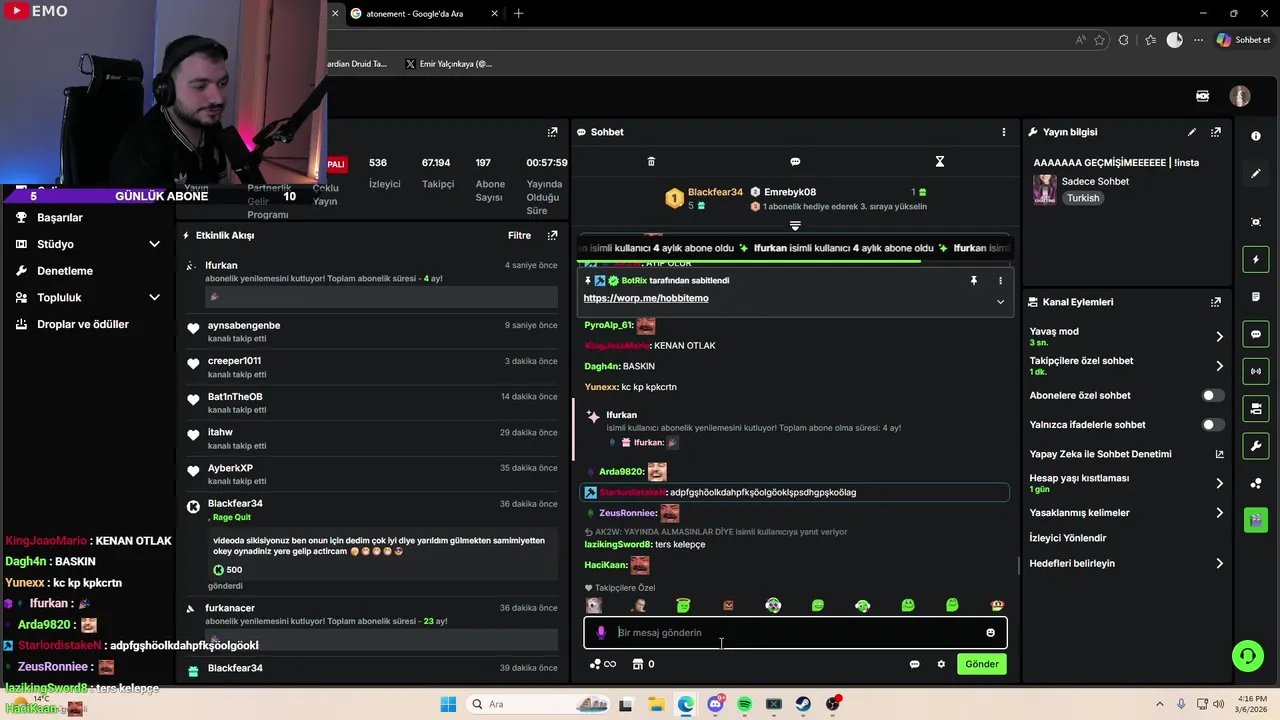The image size is (1280, 720).
Task: Open the Blackfear34 leaderboard entry
Action: (x=705, y=198)
